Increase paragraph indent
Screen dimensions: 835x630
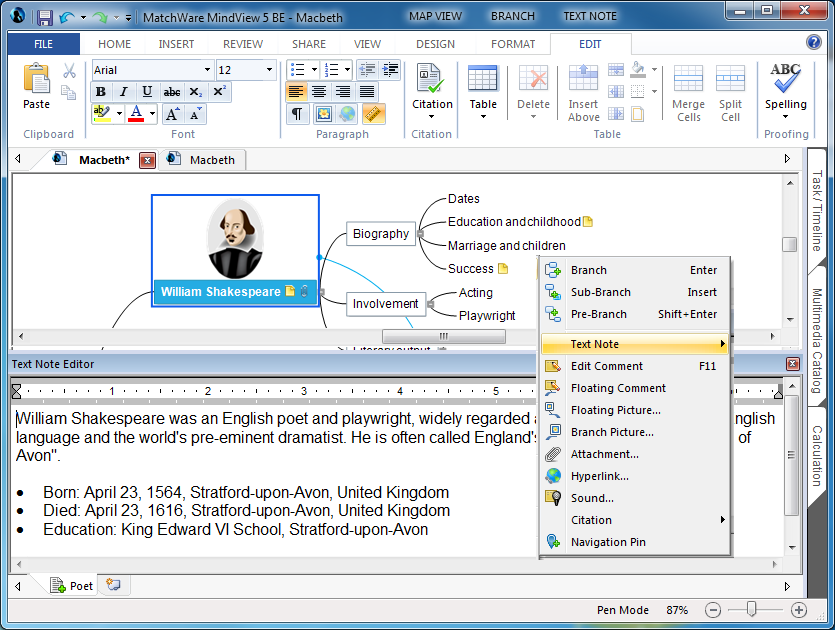point(390,70)
